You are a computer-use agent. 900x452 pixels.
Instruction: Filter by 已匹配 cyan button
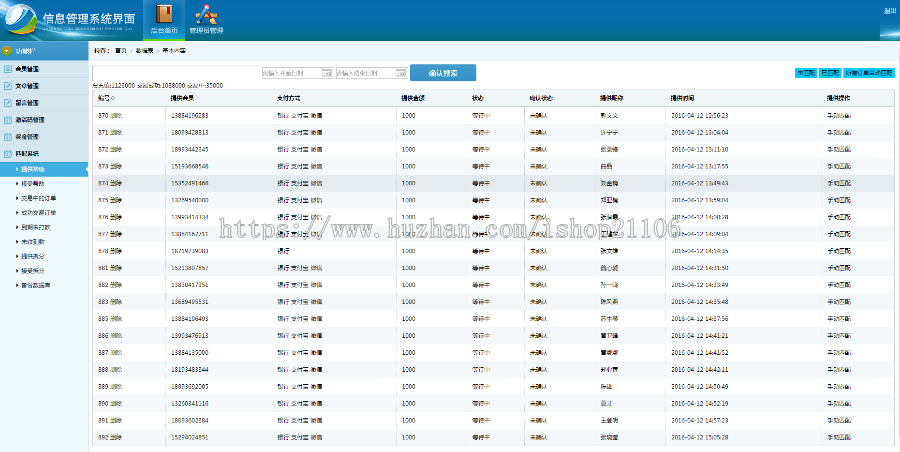[x=830, y=73]
